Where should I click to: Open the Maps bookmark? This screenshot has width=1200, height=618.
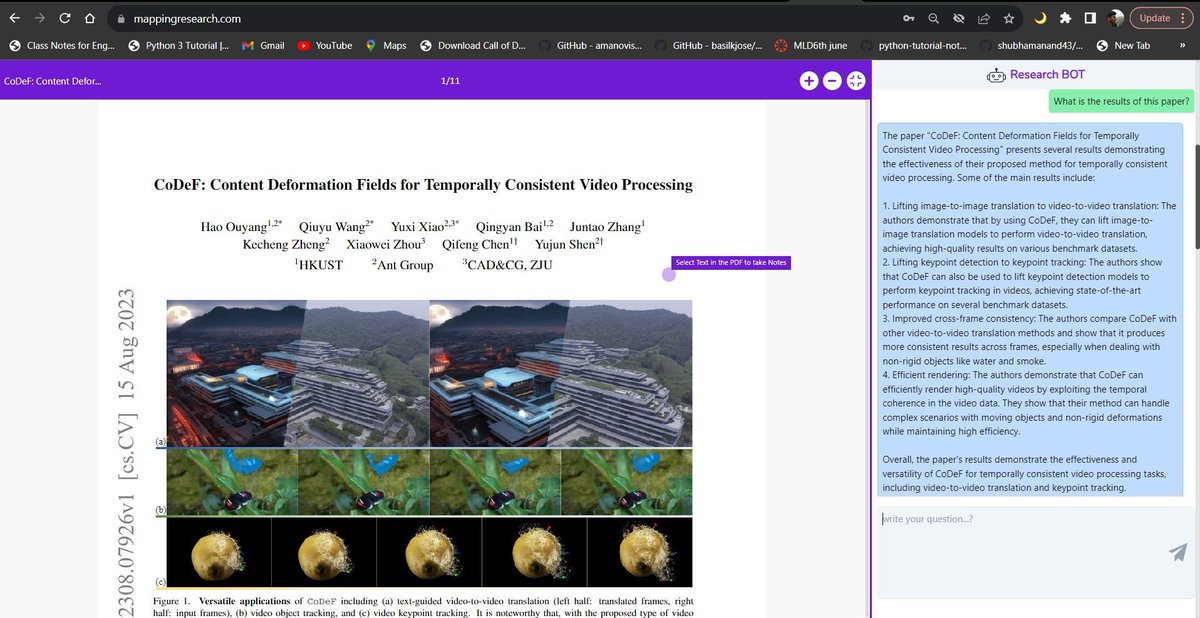(386, 45)
